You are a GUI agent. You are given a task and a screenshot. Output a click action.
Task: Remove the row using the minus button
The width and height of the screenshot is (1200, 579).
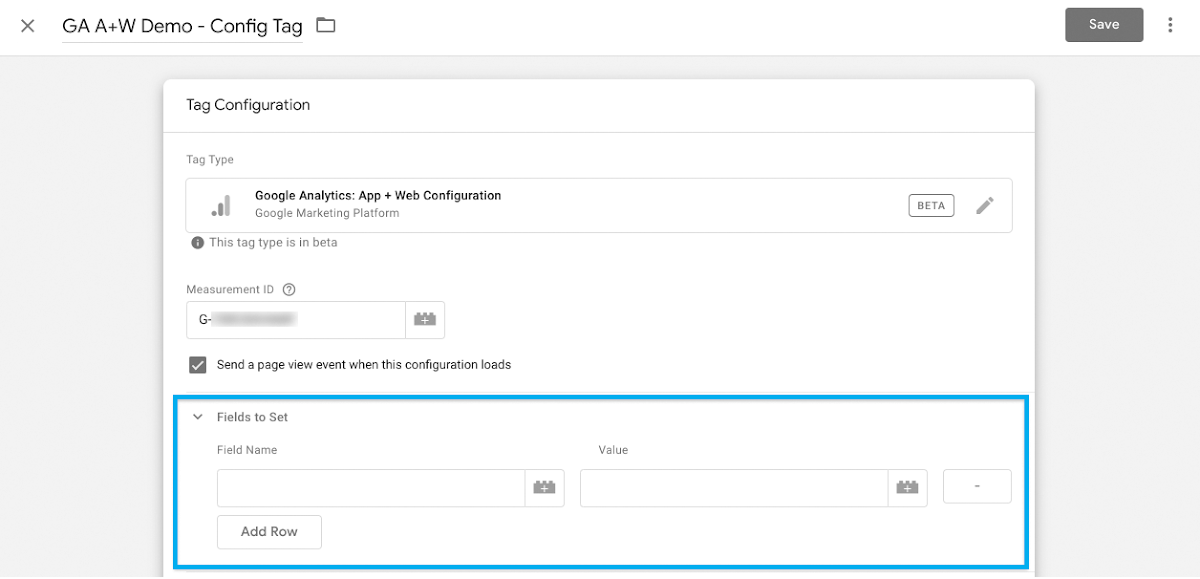tap(977, 487)
